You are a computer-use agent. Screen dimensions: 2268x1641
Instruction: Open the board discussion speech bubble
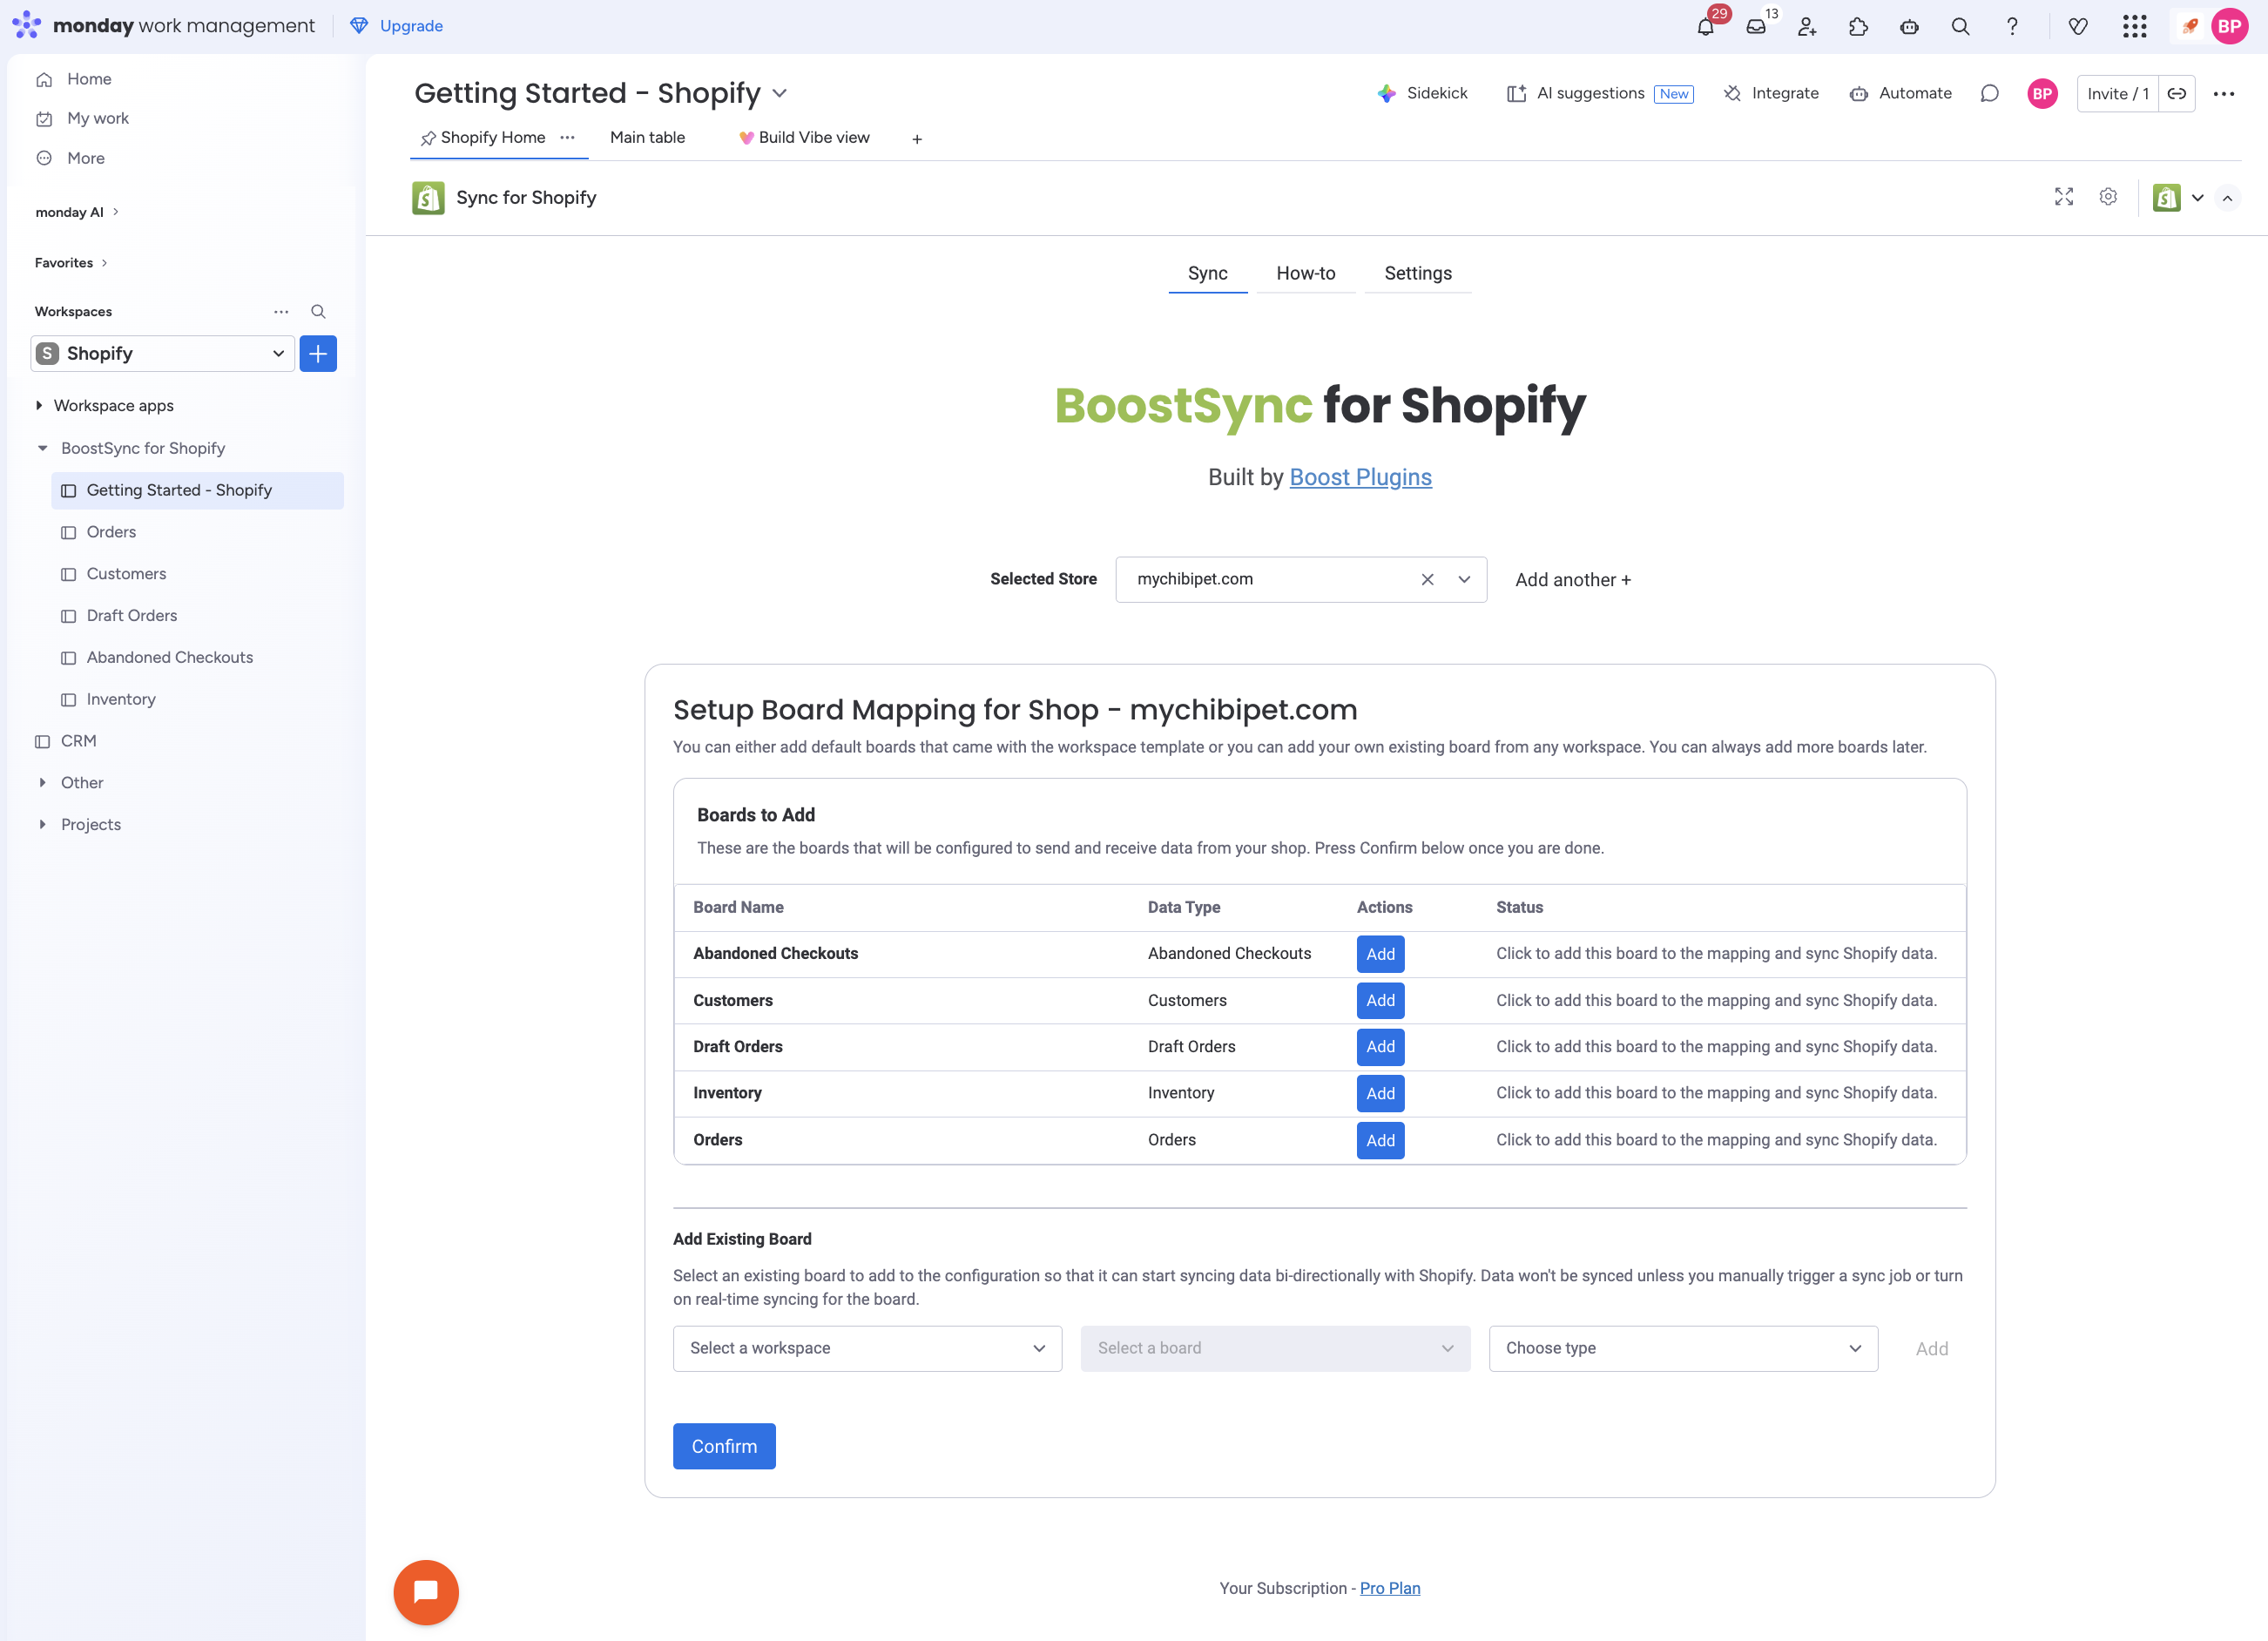click(x=1990, y=93)
